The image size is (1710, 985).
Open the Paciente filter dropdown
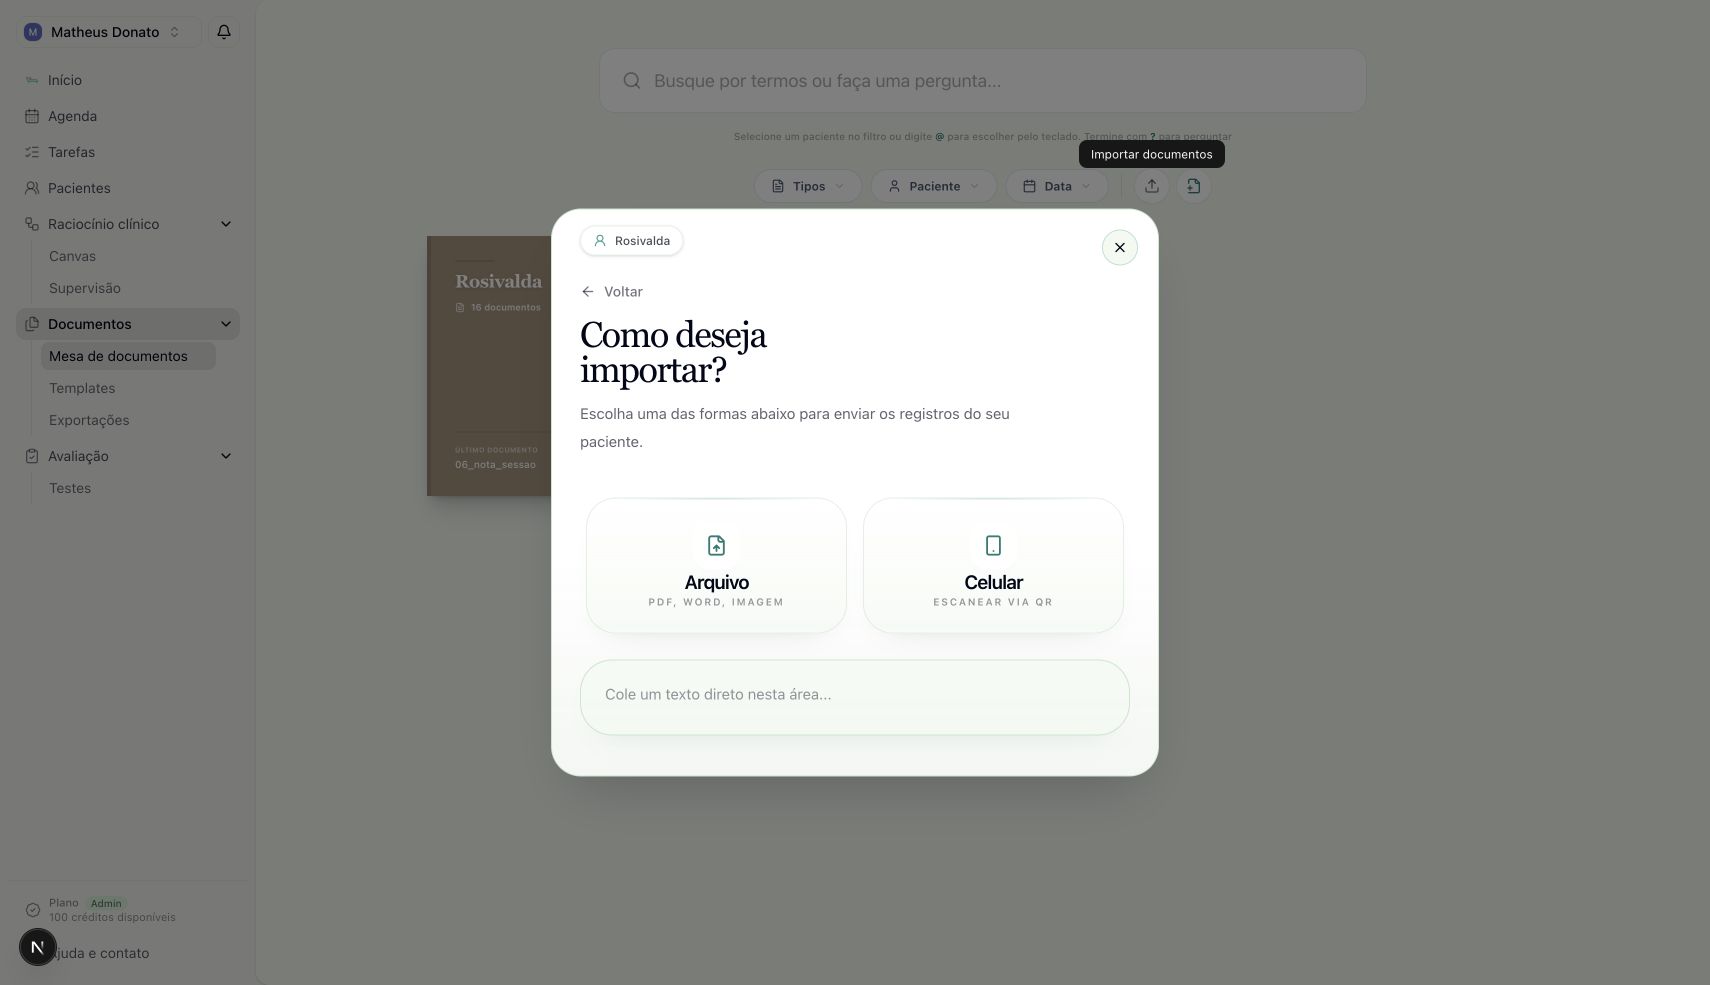point(934,186)
